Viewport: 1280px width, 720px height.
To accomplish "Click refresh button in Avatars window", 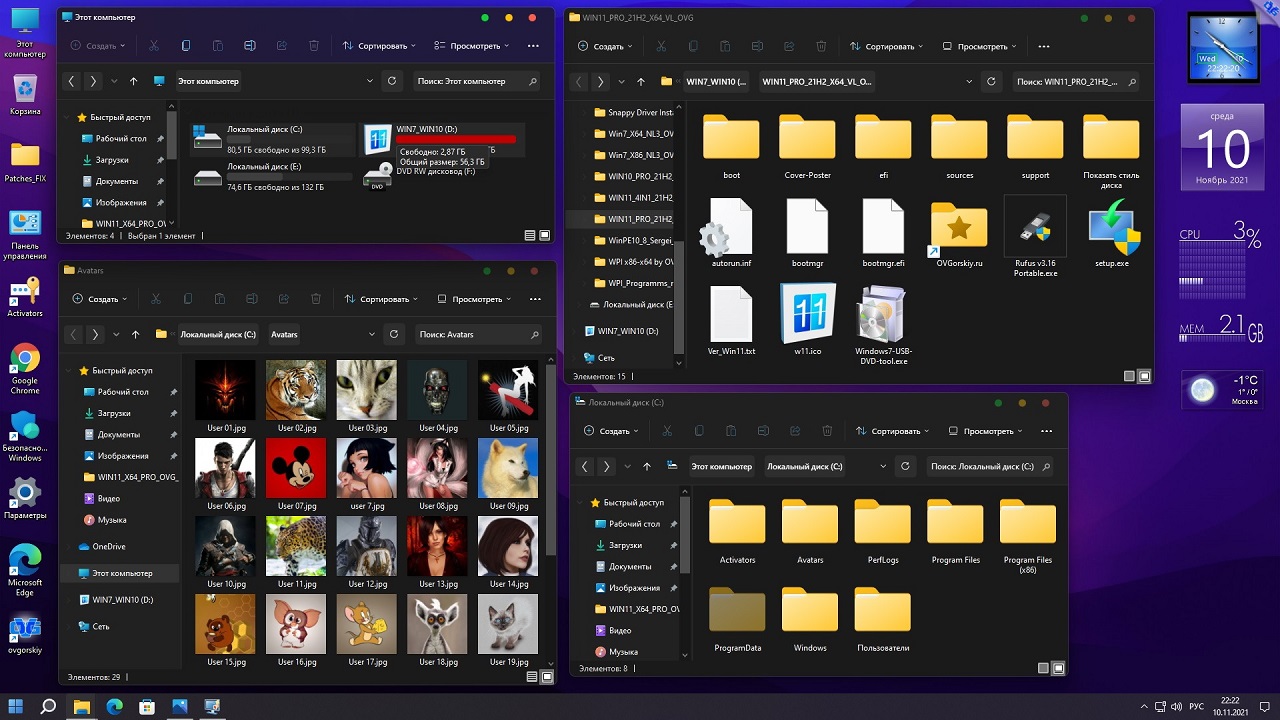I will (x=394, y=334).
